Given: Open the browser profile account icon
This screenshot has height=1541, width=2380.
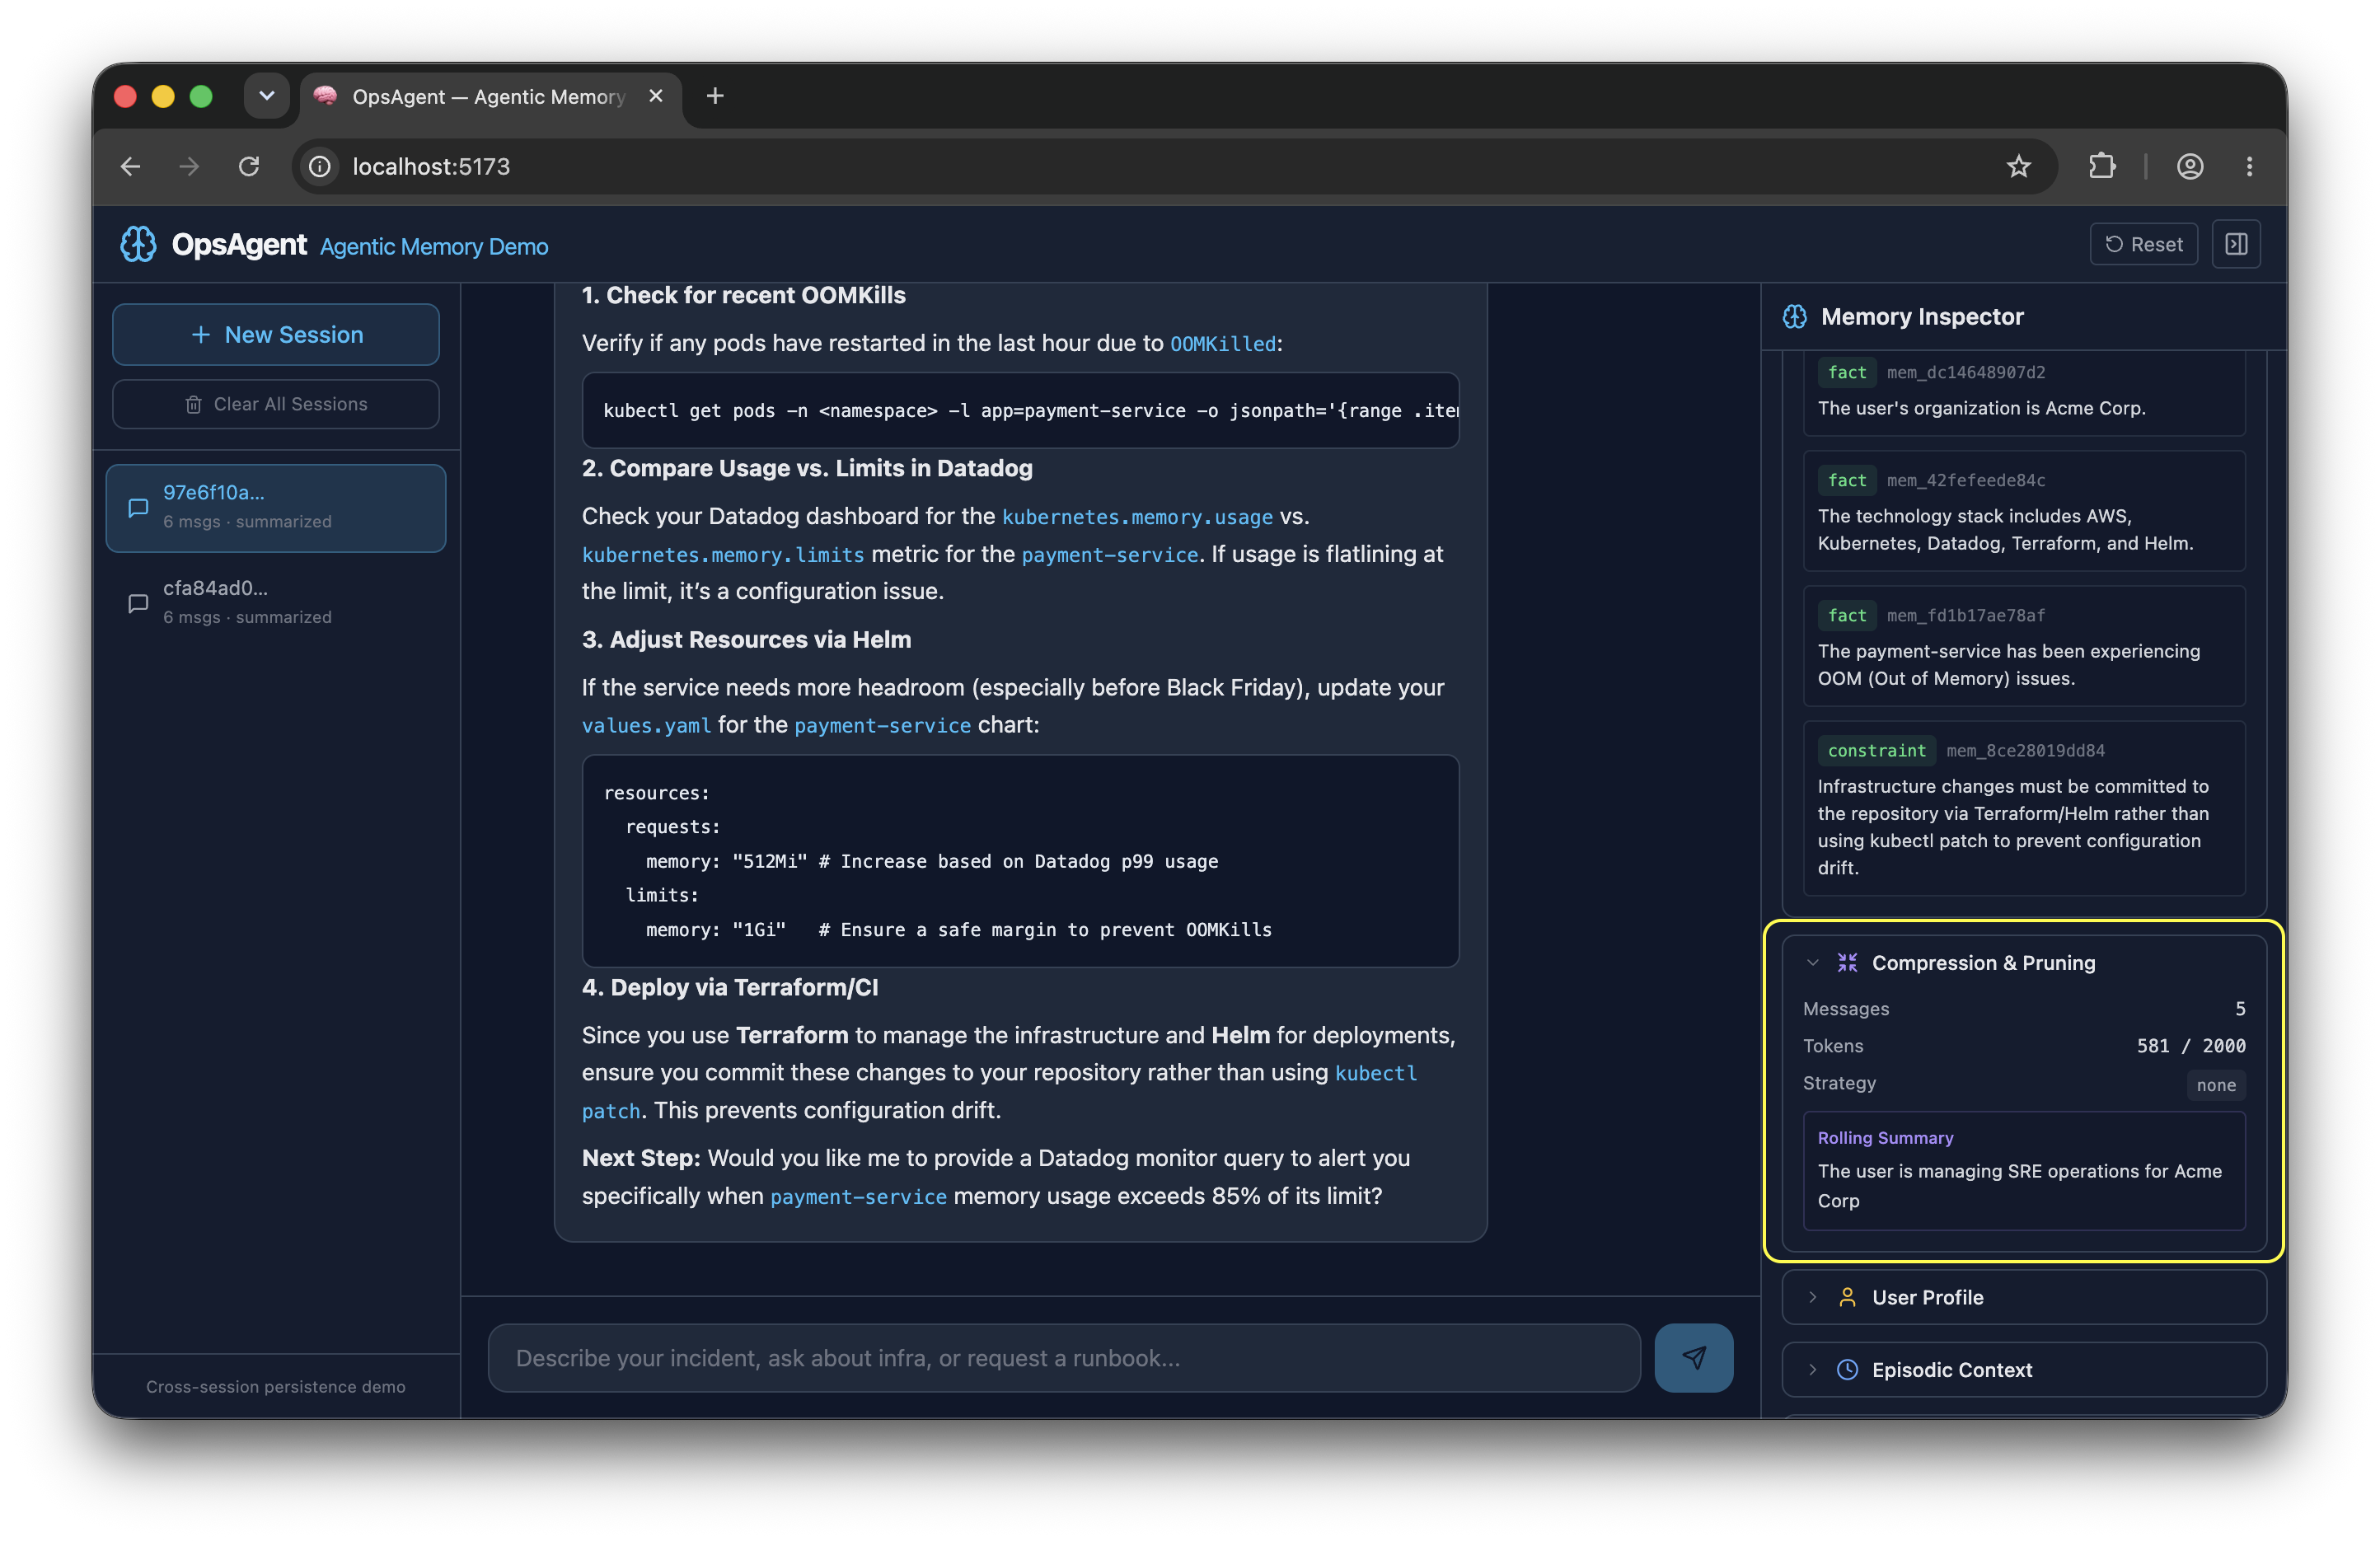Looking at the screenshot, I should click(x=2189, y=166).
